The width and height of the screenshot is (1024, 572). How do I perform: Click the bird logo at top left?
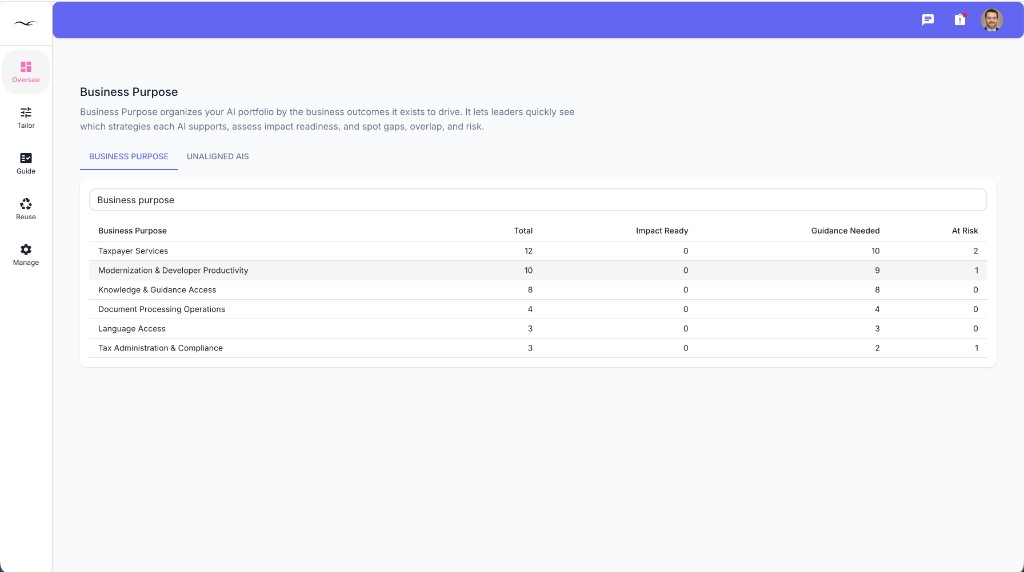(25, 24)
